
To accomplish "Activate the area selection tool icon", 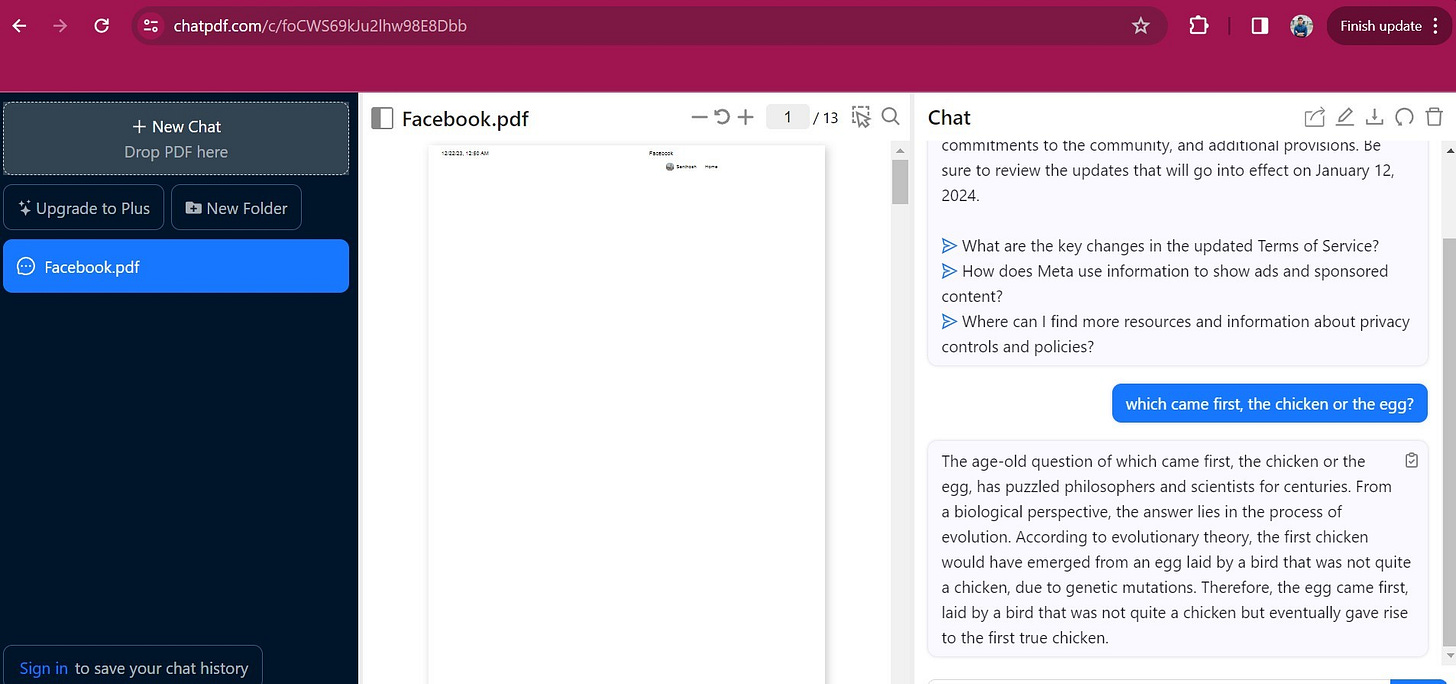I will (861, 117).
